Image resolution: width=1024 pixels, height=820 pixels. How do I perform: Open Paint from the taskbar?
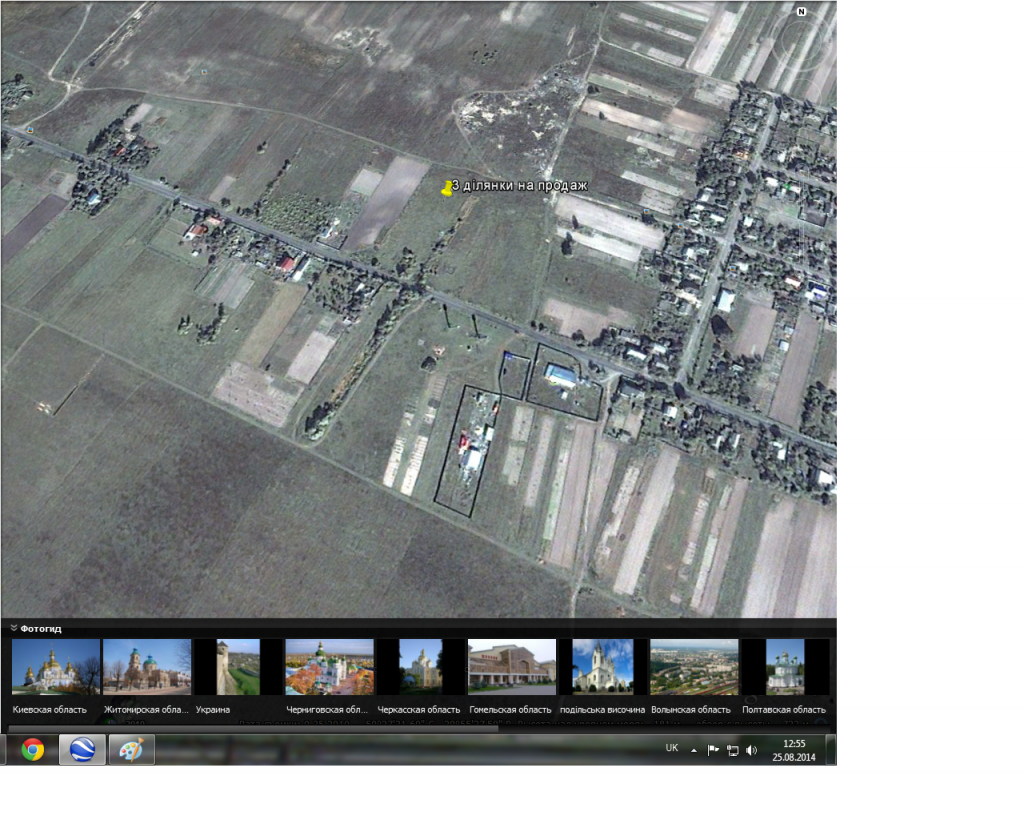click(x=131, y=750)
